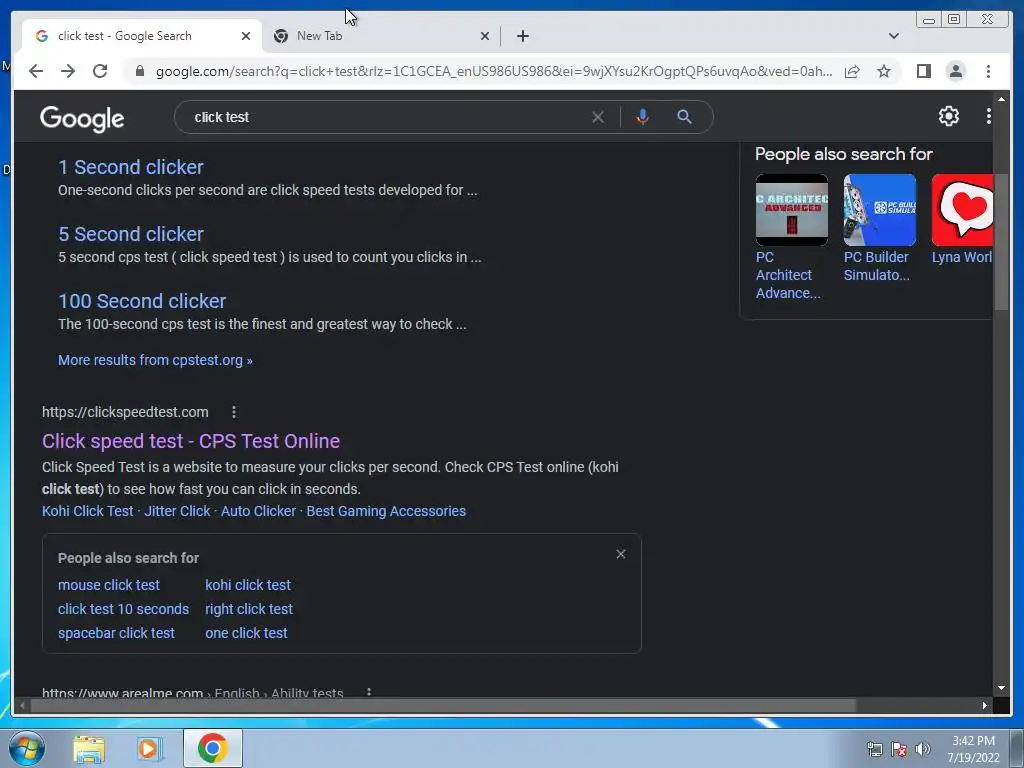Image resolution: width=1024 pixels, height=768 pixels.
Task: Click the Chrome taskbar icon
Action: pyautogui.click(x=213, y=748)
